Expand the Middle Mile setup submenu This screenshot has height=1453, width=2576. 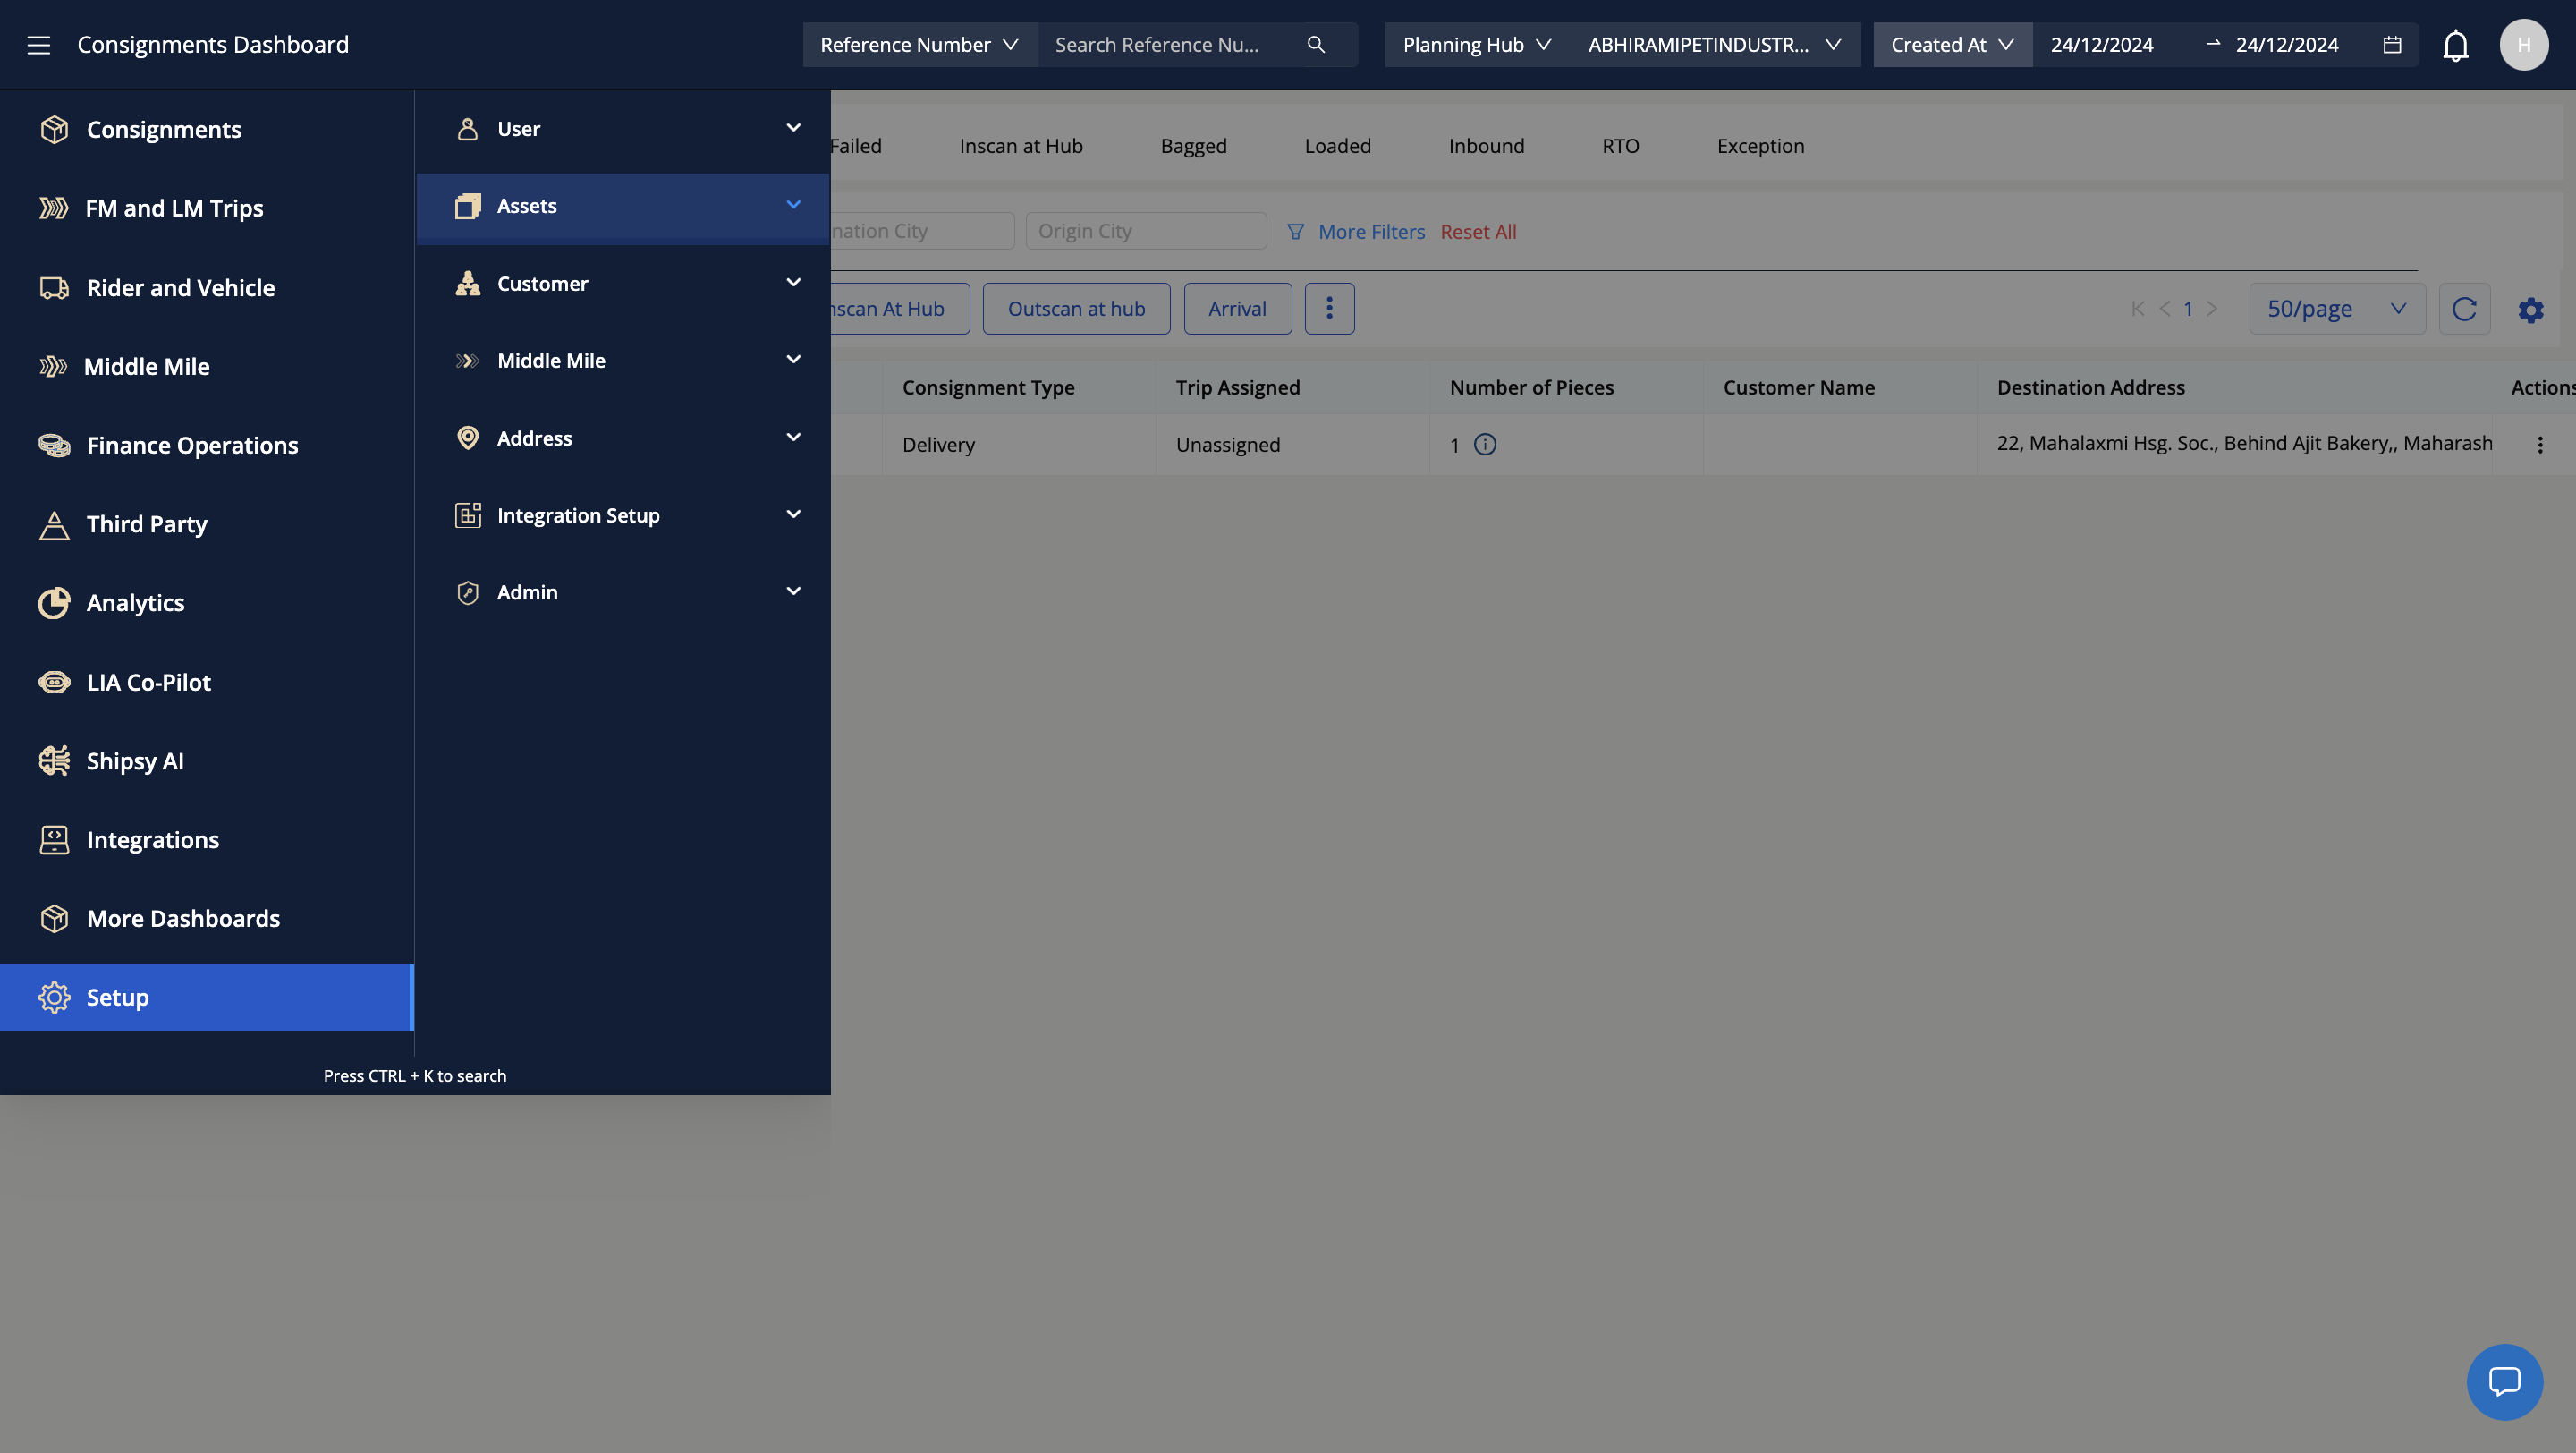(x=623, y=361)
